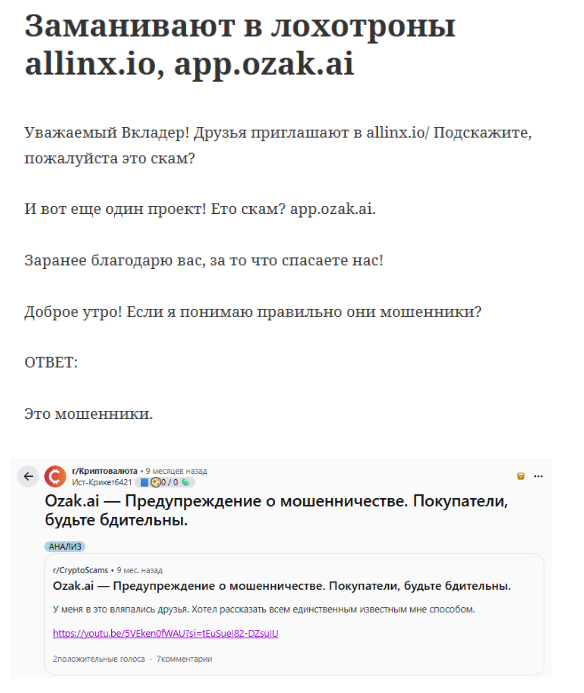Select the АНАЛИЗ flair tag
Screen dimensions: 584x693
click(65, 547)
